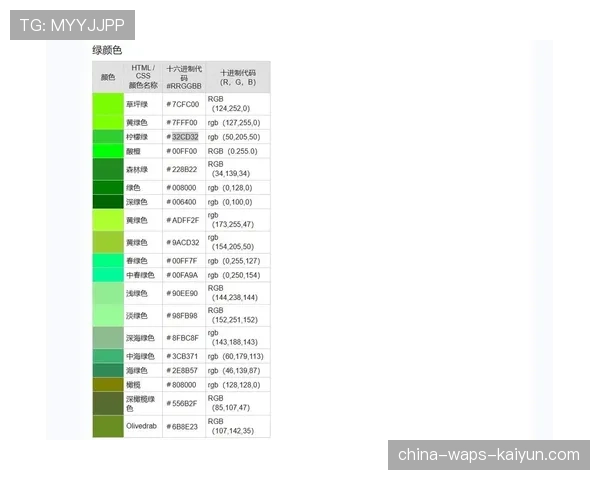
Task: Click the RGB (107,142,35) value
Action: click(x=231, y=426)
